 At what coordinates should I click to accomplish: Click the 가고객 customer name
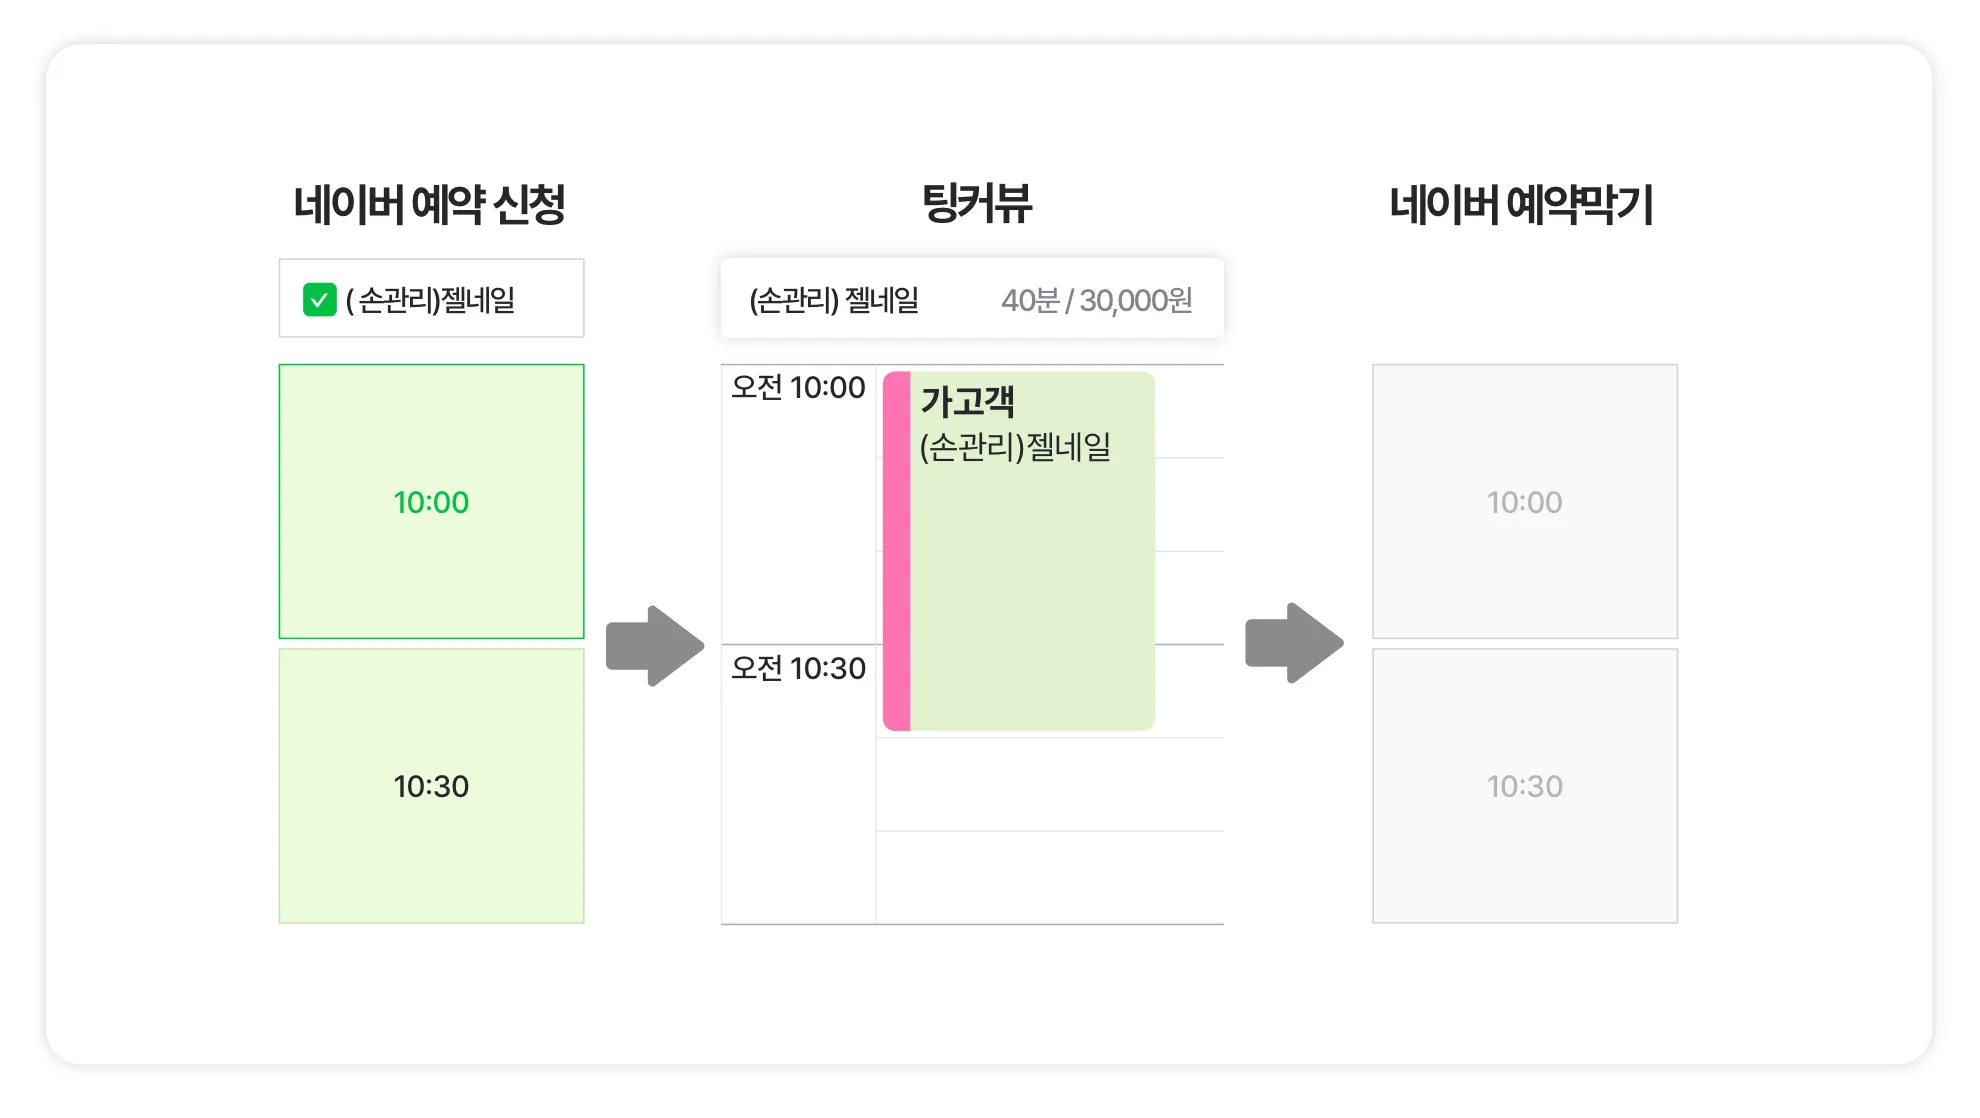967,402
